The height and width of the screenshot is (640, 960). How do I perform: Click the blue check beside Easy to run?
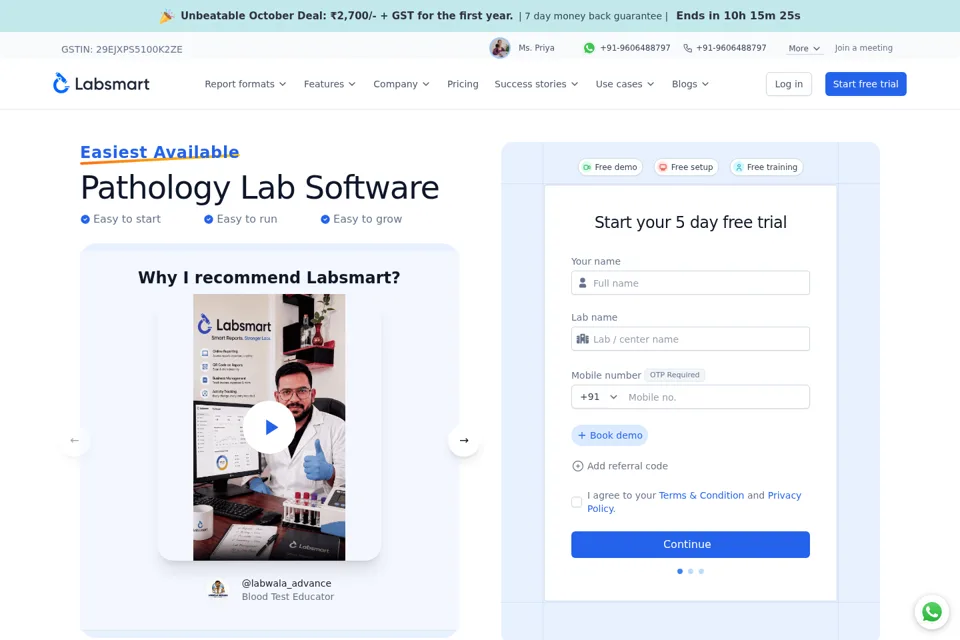tap(208, 219)
